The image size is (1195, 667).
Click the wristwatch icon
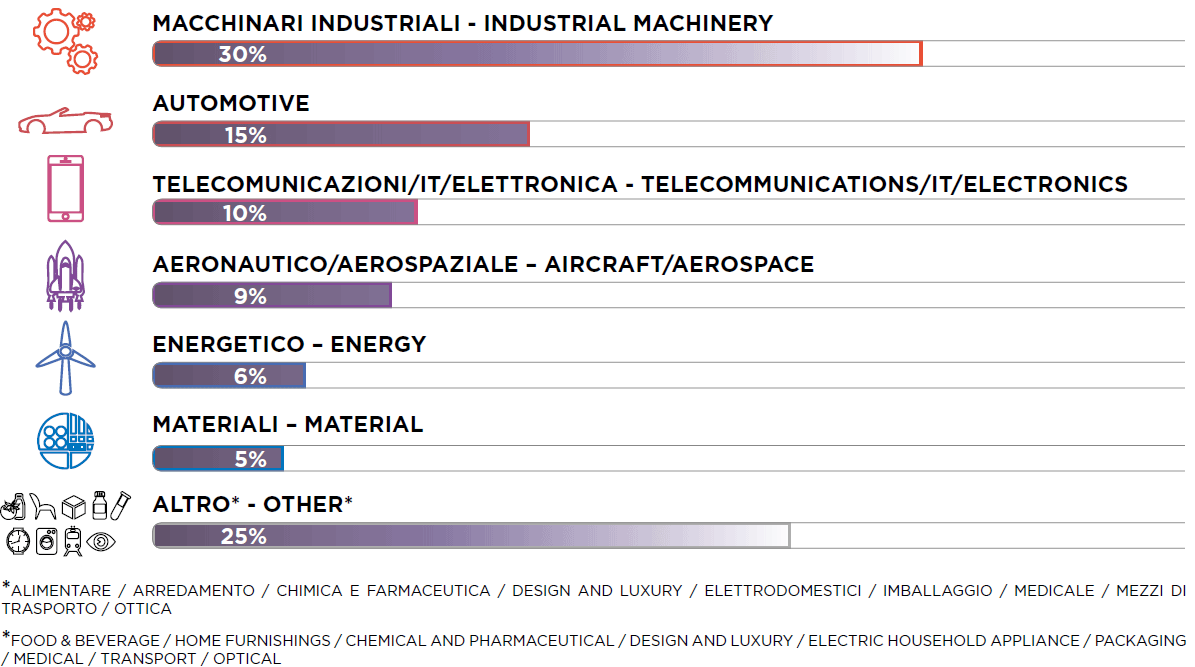tap(18, 541)
